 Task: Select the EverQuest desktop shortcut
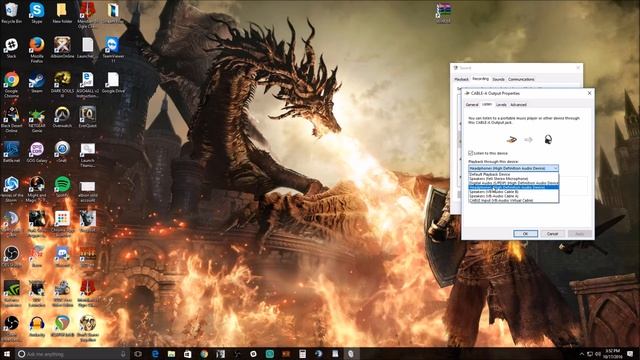[x=87, y=117]
